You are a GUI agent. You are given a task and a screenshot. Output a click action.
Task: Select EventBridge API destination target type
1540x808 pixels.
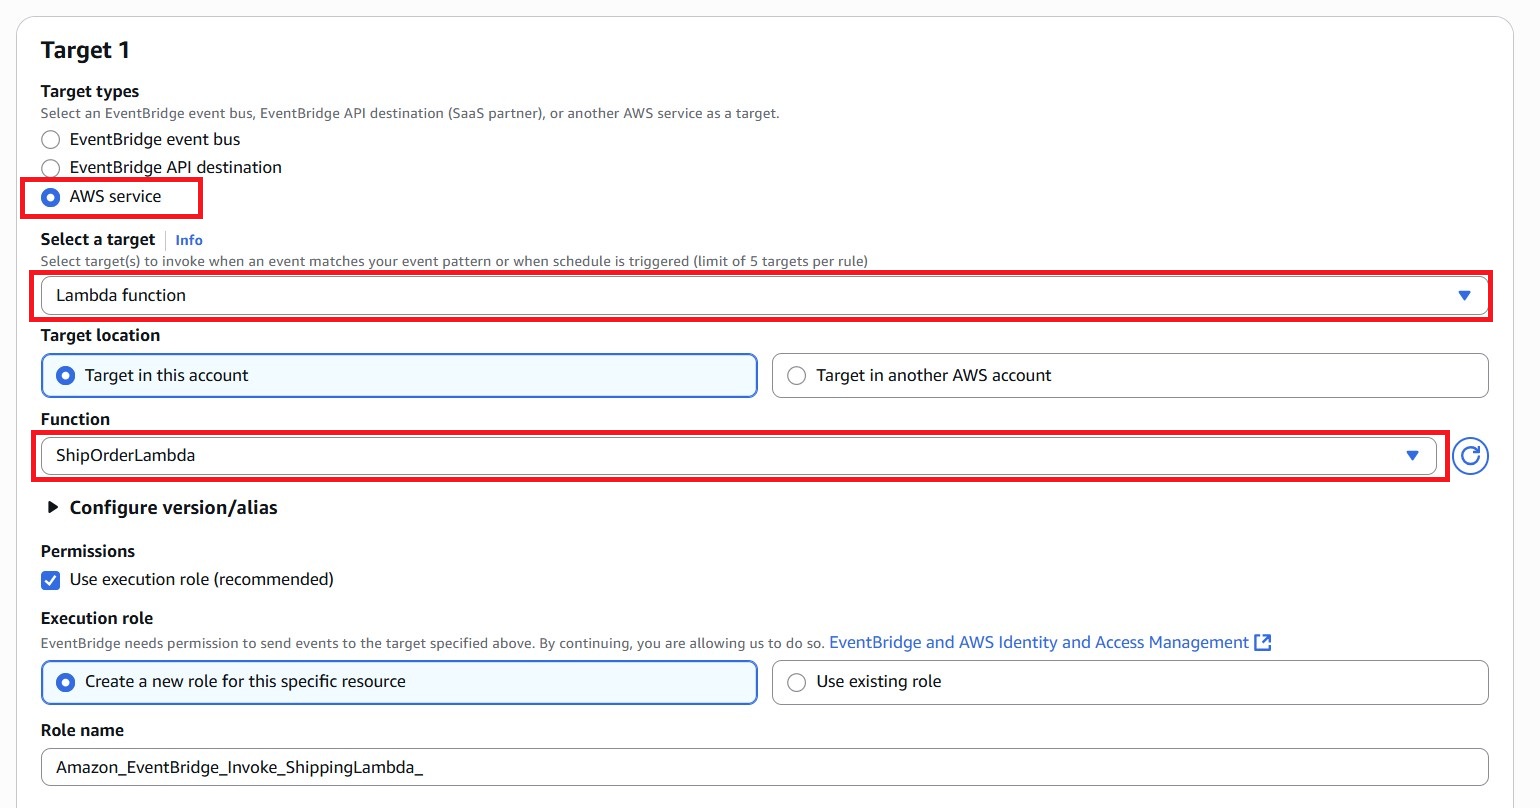pyautogui.click(x=50, y=167)
